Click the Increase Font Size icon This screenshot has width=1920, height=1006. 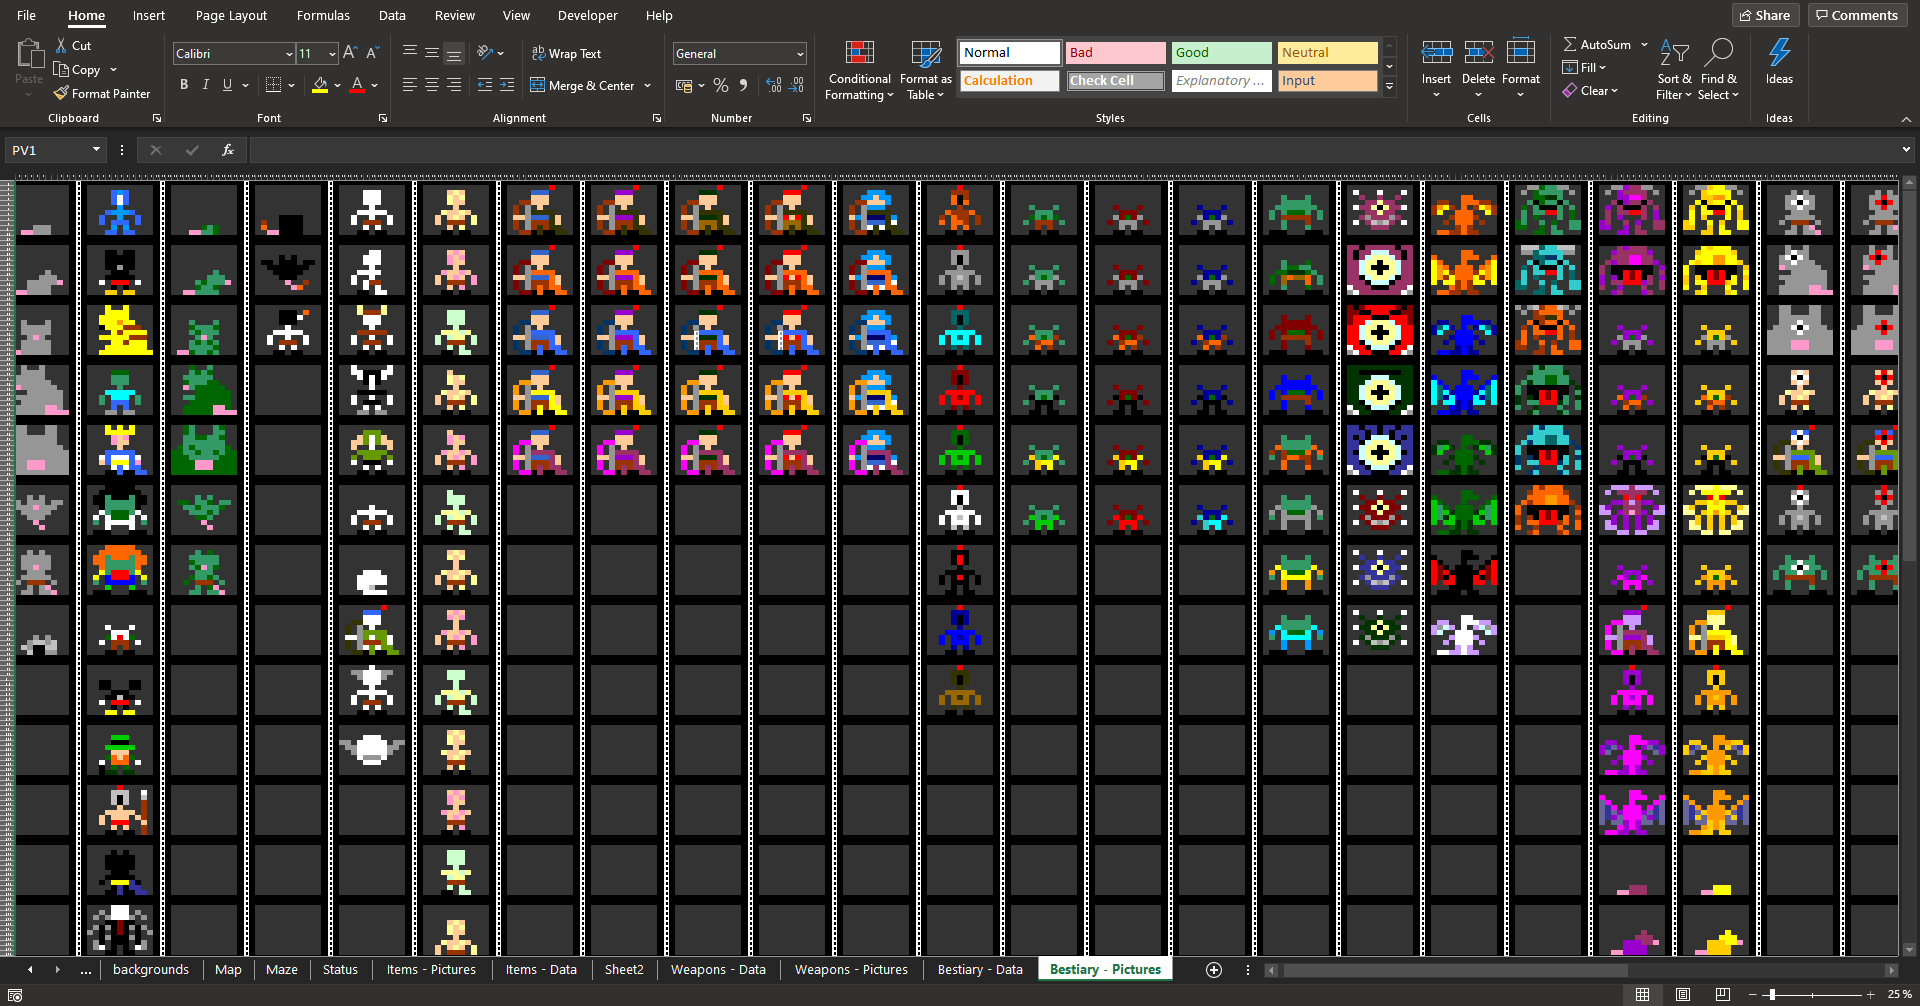coord(349,53)
